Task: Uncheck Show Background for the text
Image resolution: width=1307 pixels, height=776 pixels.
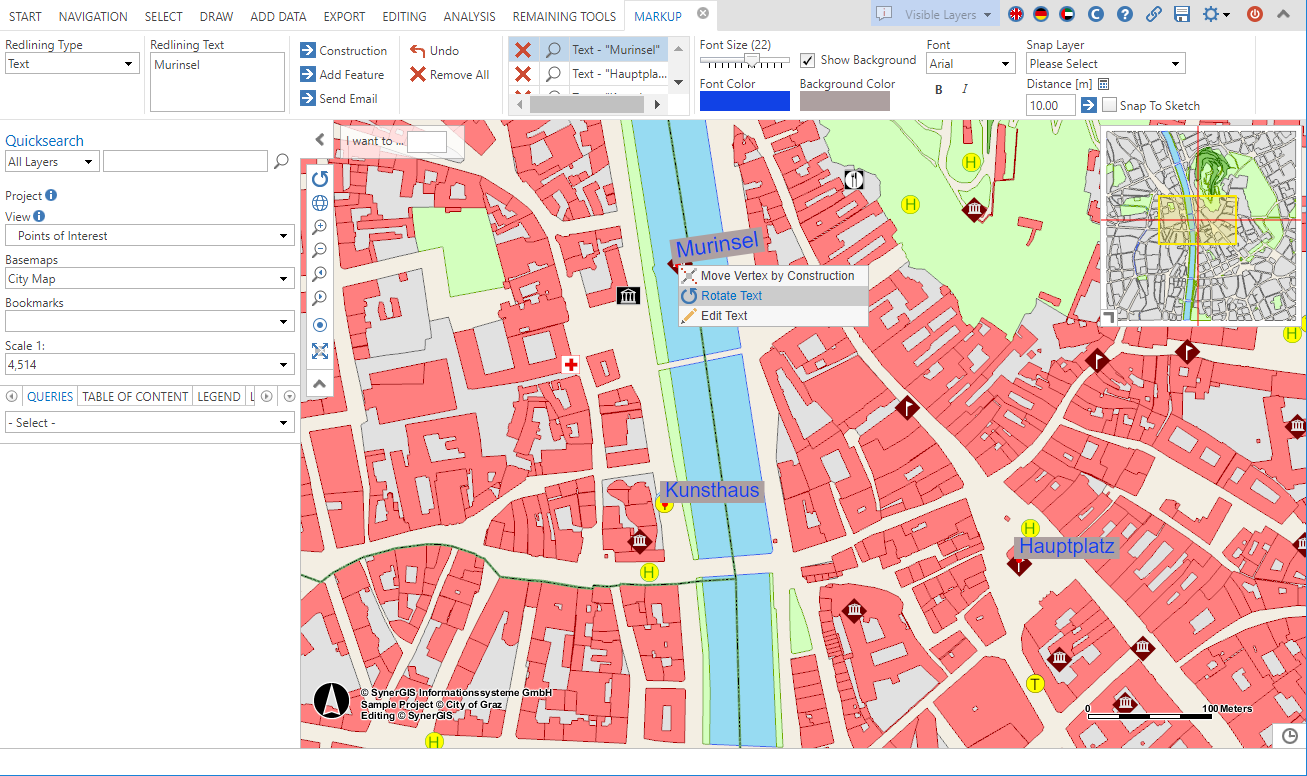Action: (x=807, y=60)
